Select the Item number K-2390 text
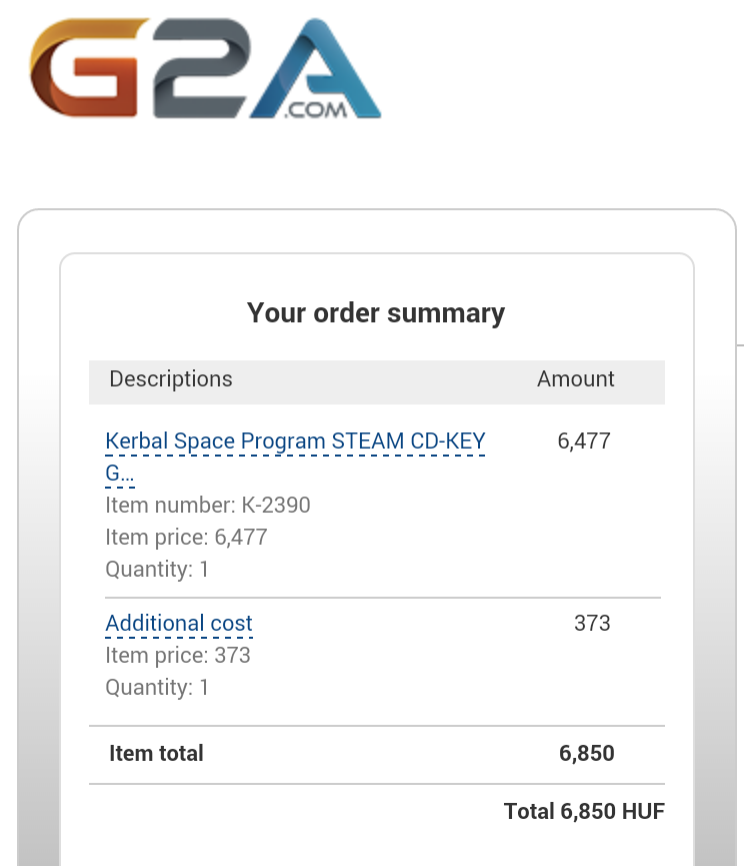The height and width of the screenshot is (866, 744). tap(208, 505)
